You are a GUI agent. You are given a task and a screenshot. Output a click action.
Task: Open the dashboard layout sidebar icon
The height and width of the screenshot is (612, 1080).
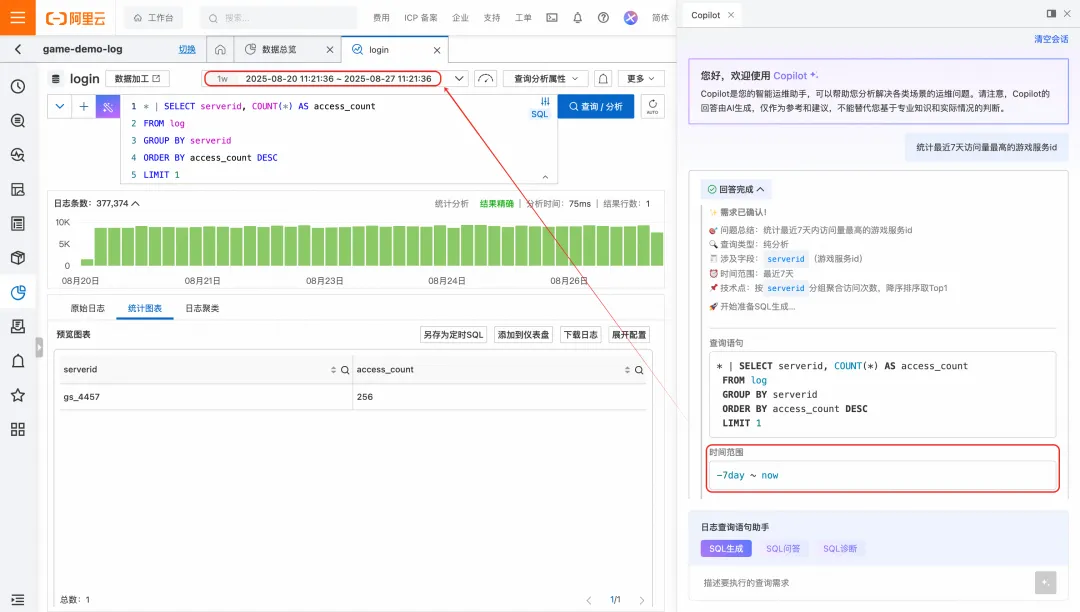click(18, 189)
